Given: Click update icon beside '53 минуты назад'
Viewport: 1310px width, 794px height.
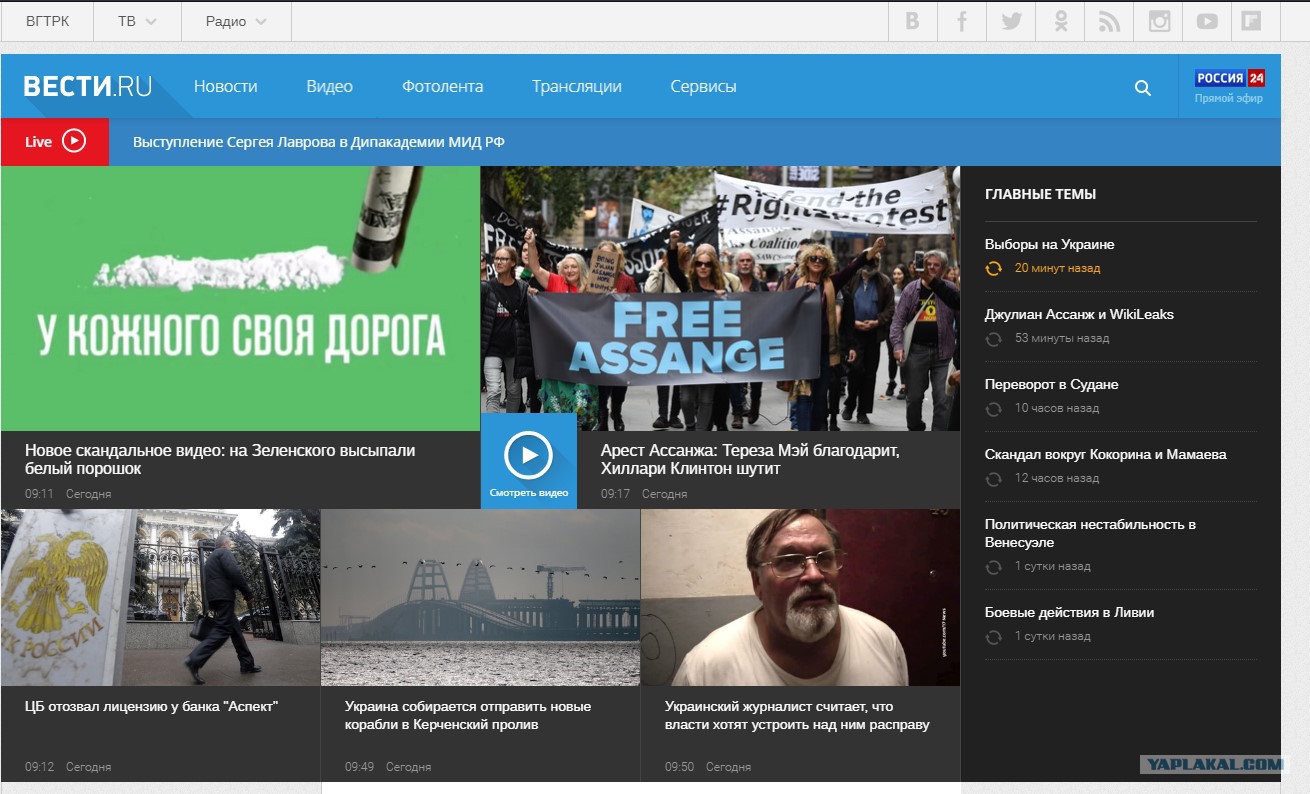Looking at the screenshot, I should point(993,338).
